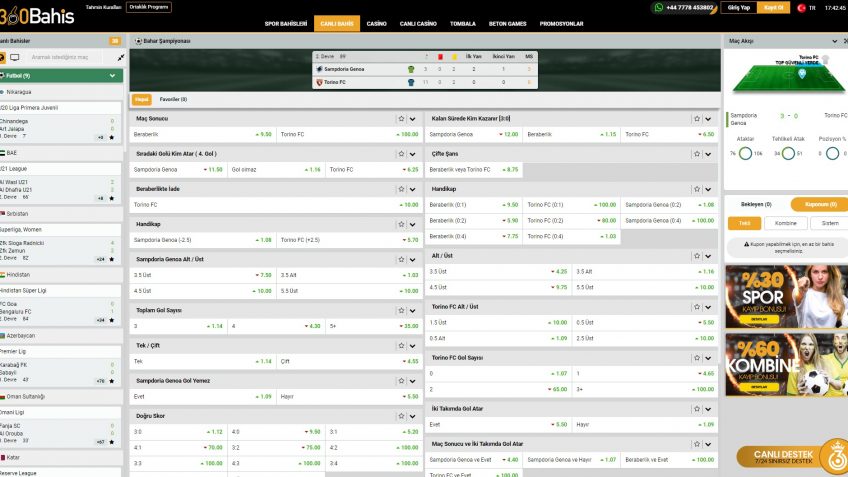Open the CASINO menu item
The width and height of the screenshot is (848, 477).
[376, 23]
